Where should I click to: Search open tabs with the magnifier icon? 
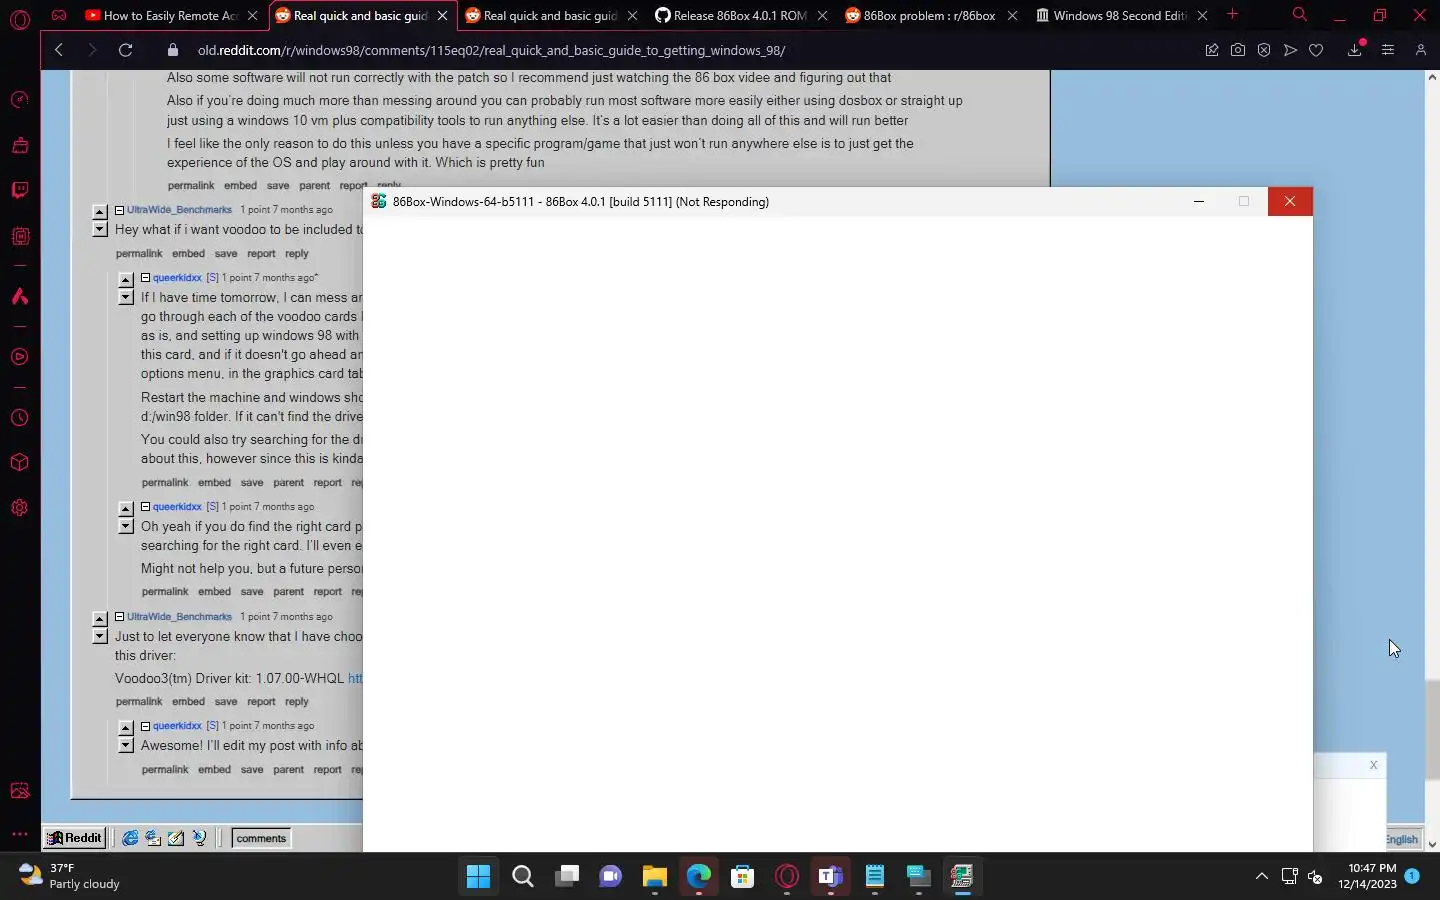tap(1299, 15)
